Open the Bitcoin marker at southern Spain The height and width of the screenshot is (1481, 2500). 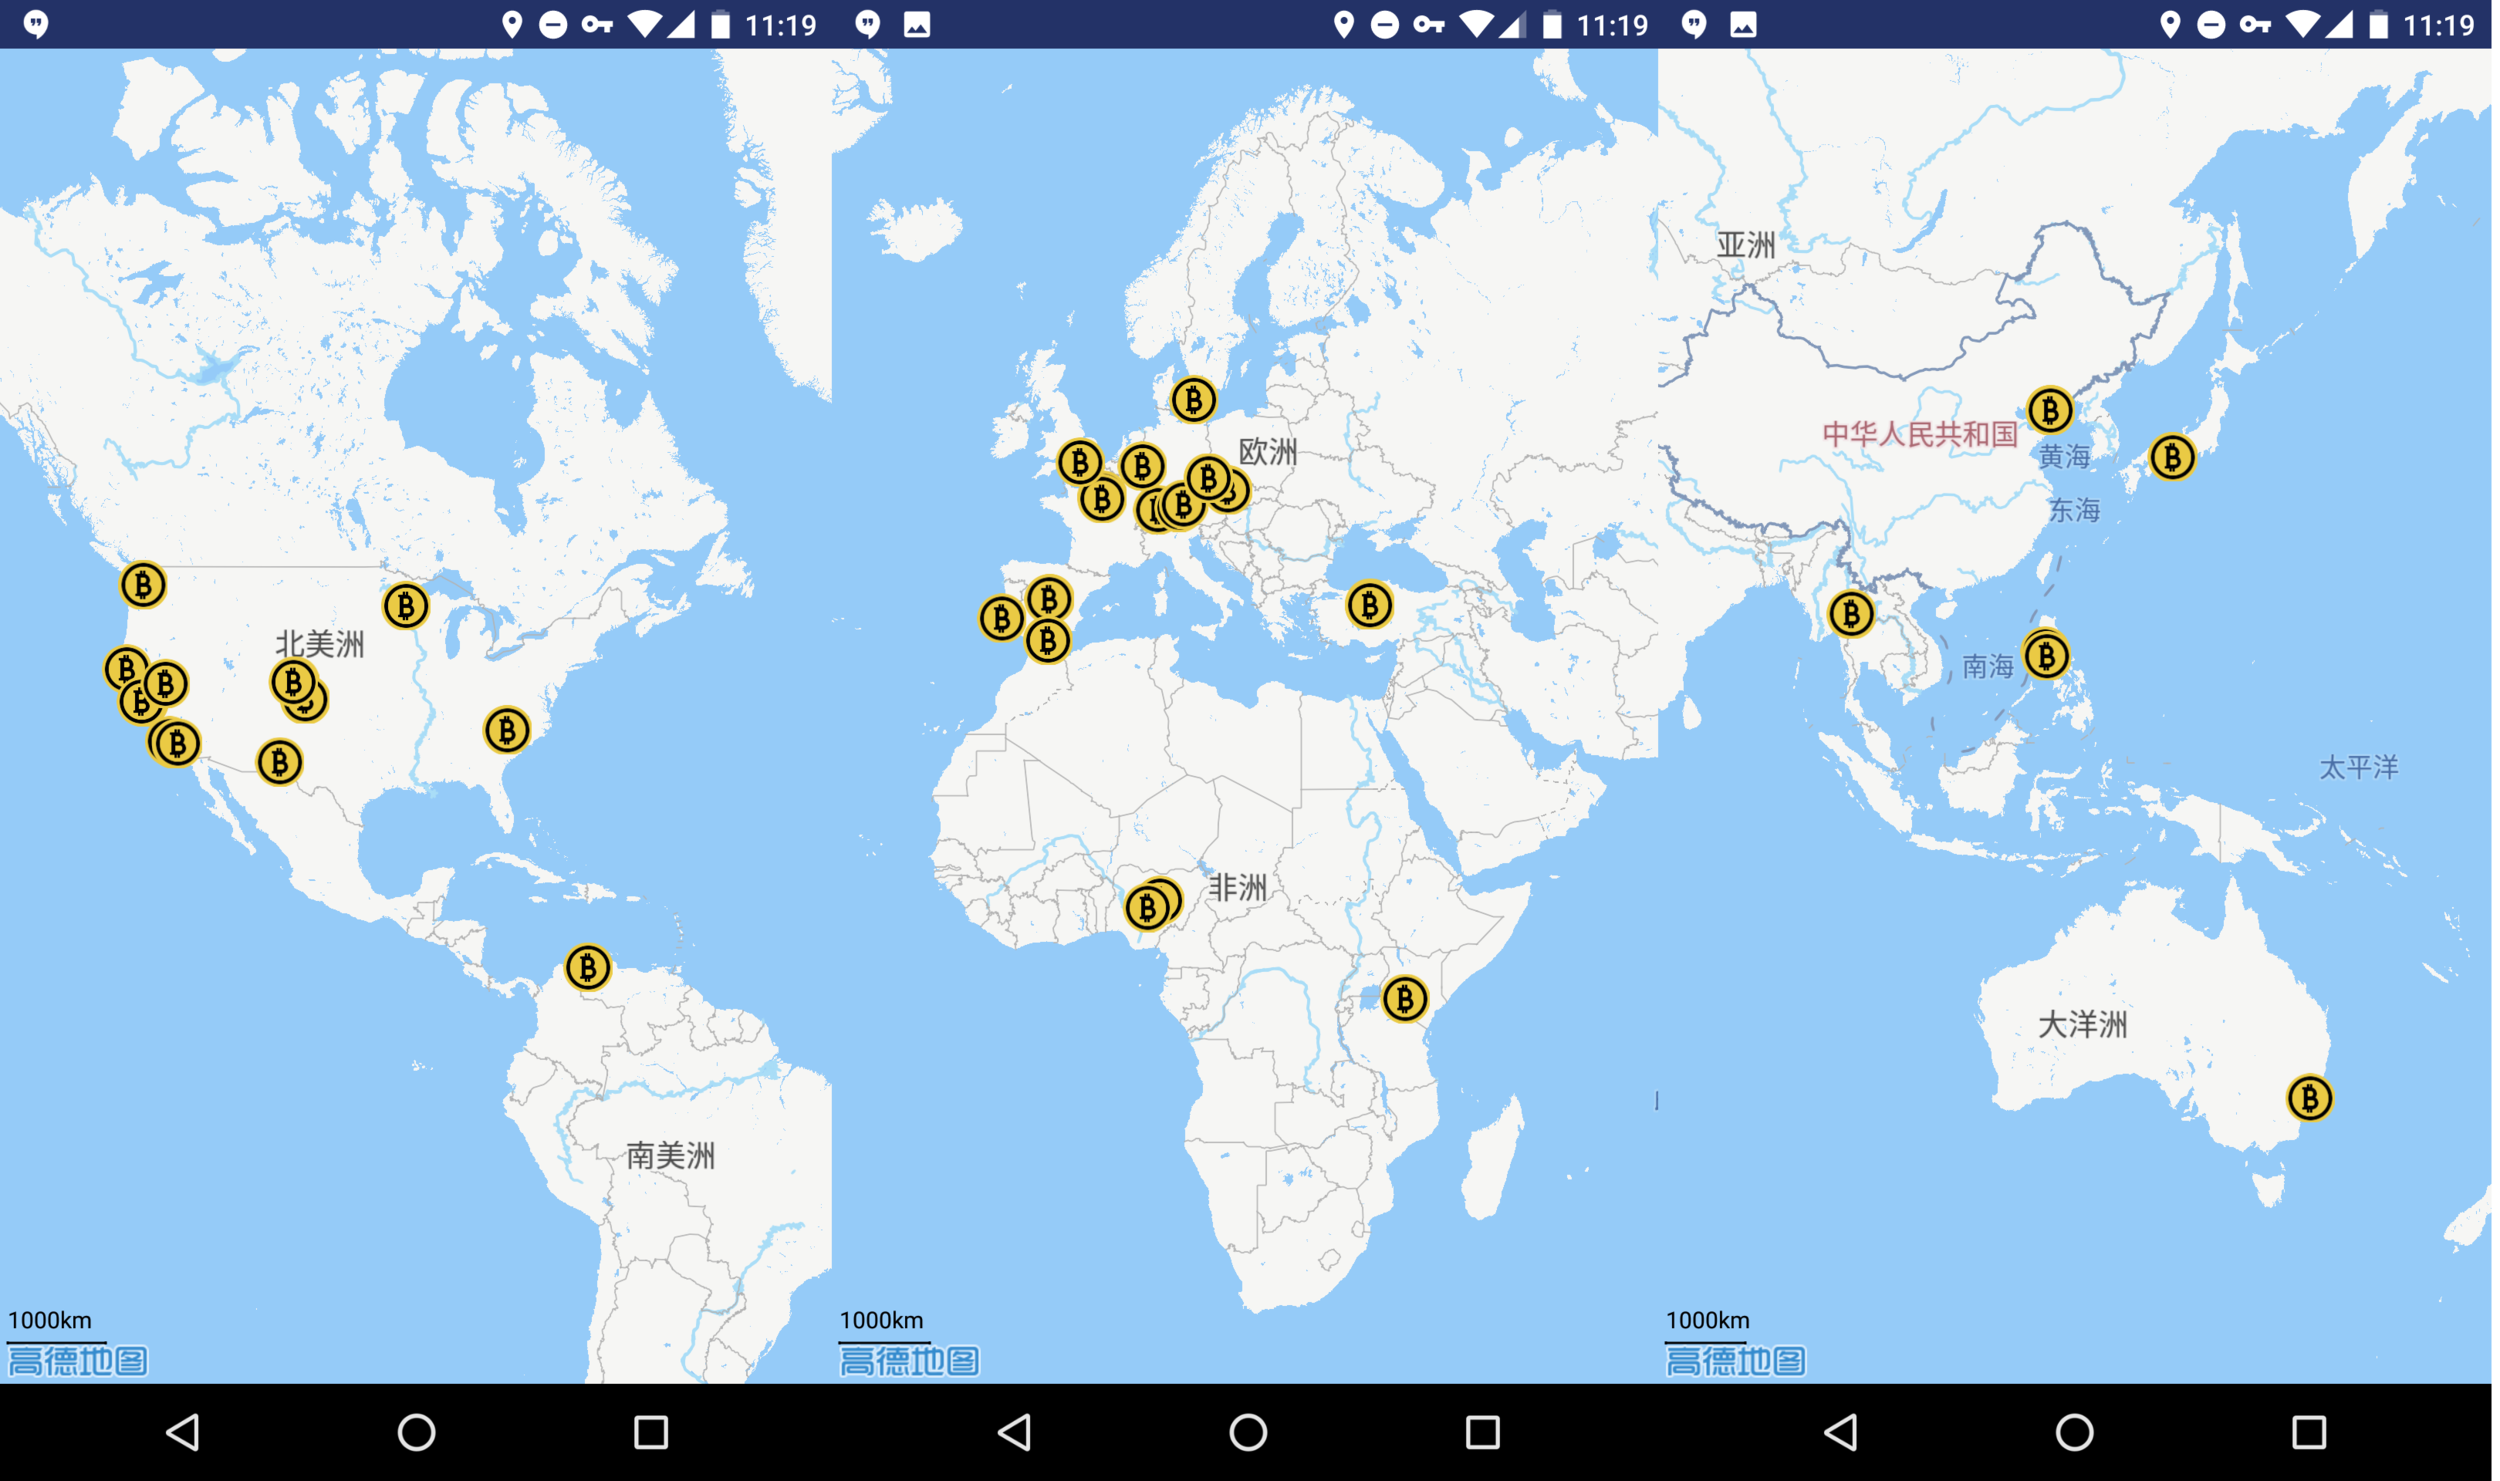[x=1048, y=641]
